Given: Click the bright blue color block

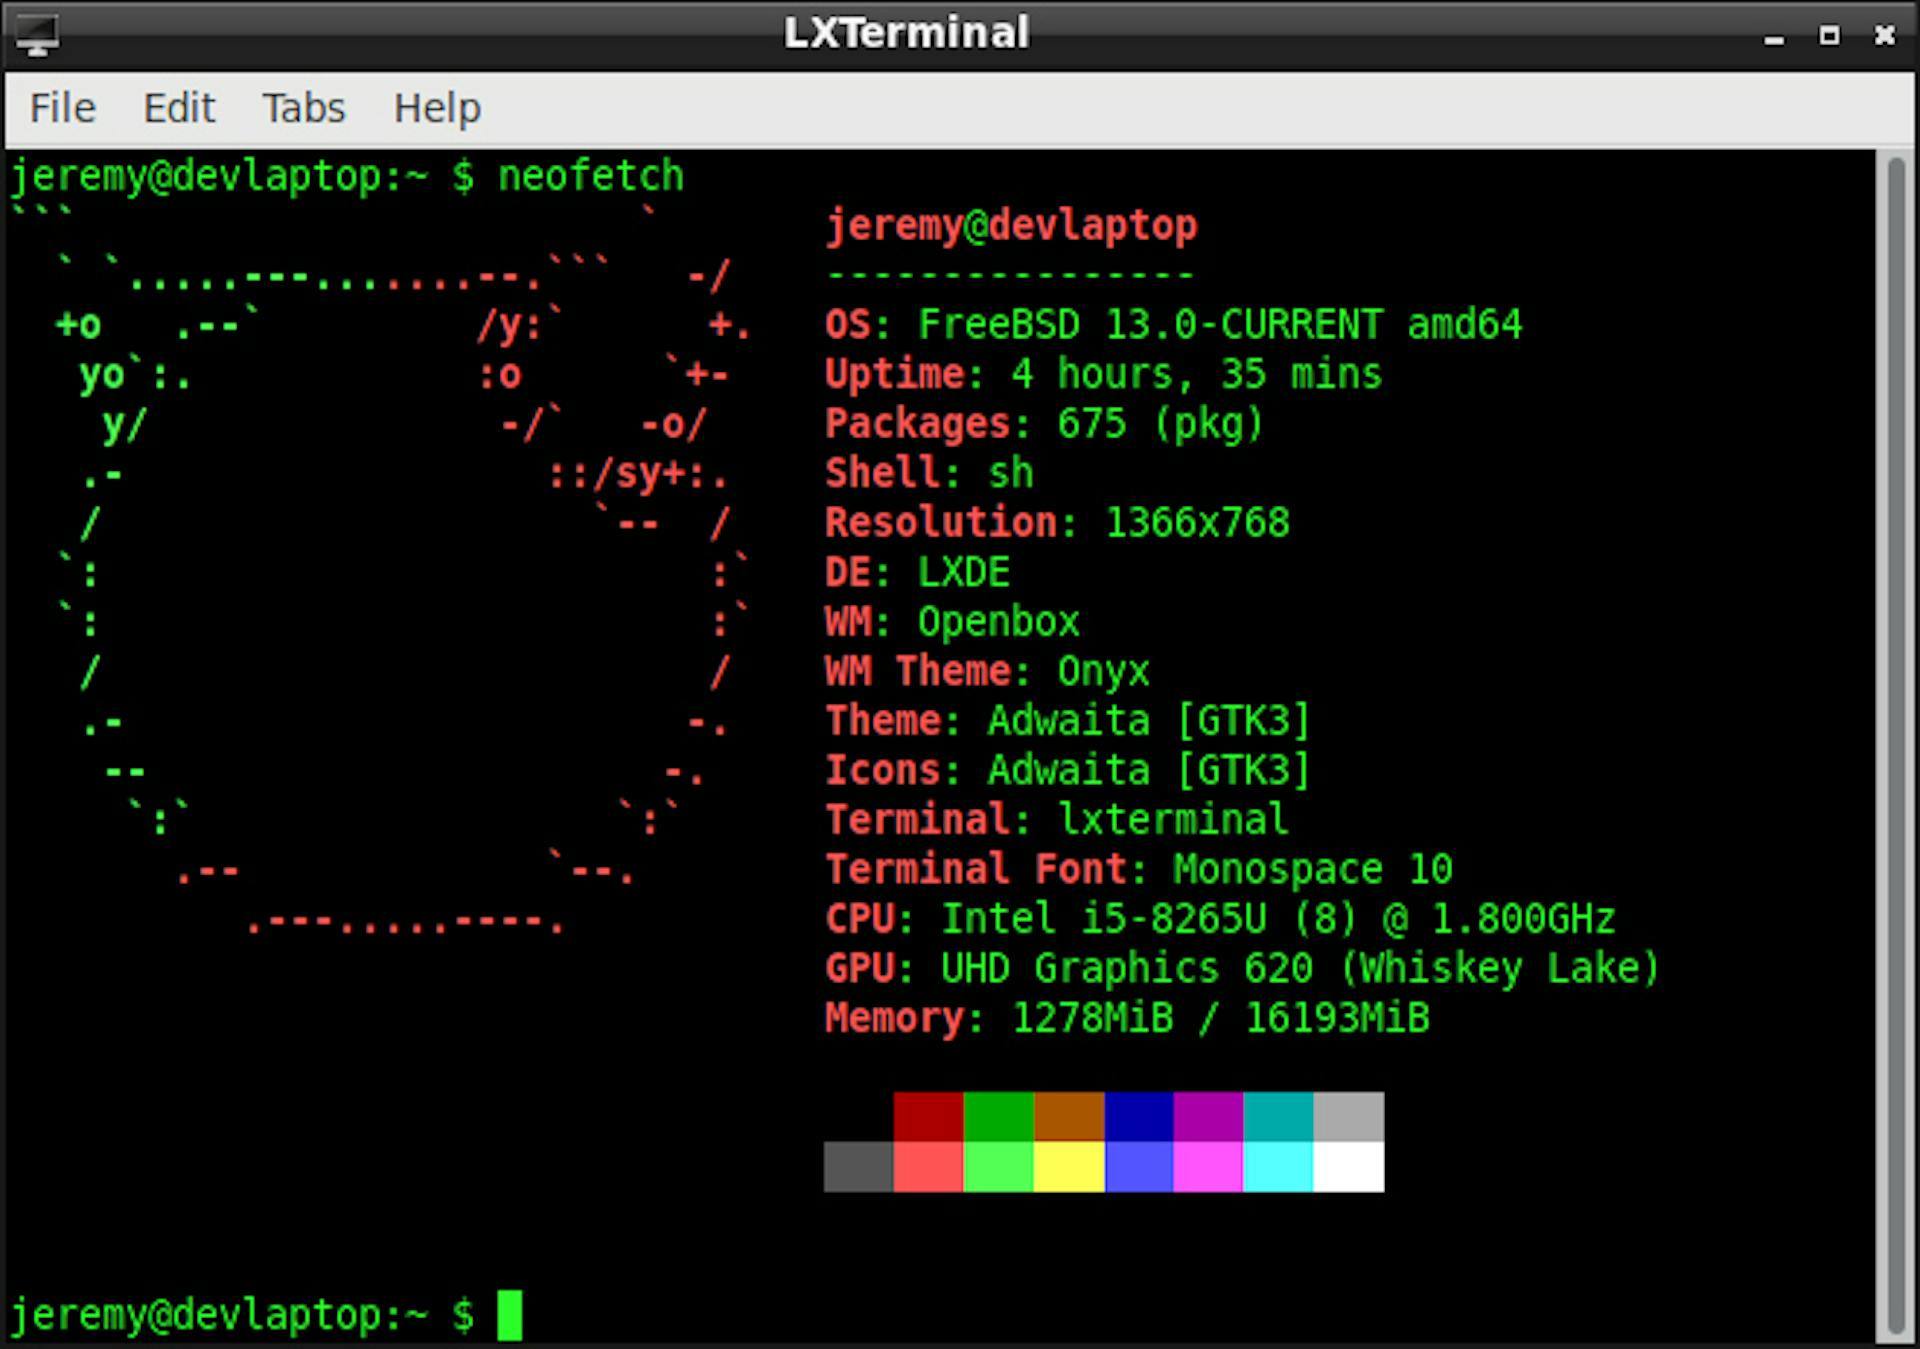Looking at the screenshot, I should coord(1139,1166).
